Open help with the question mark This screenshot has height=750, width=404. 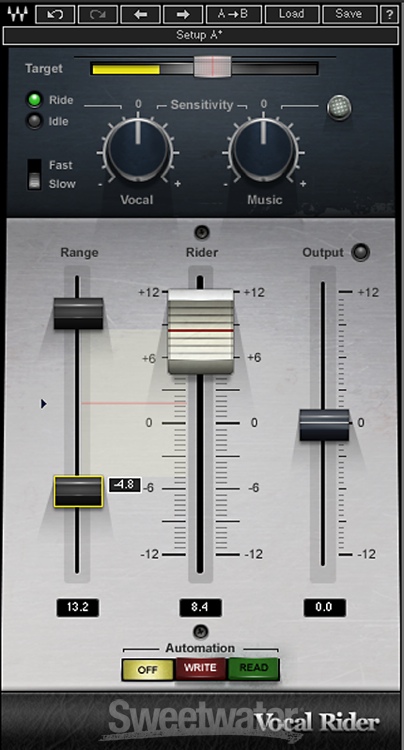[x=389, y=14]
